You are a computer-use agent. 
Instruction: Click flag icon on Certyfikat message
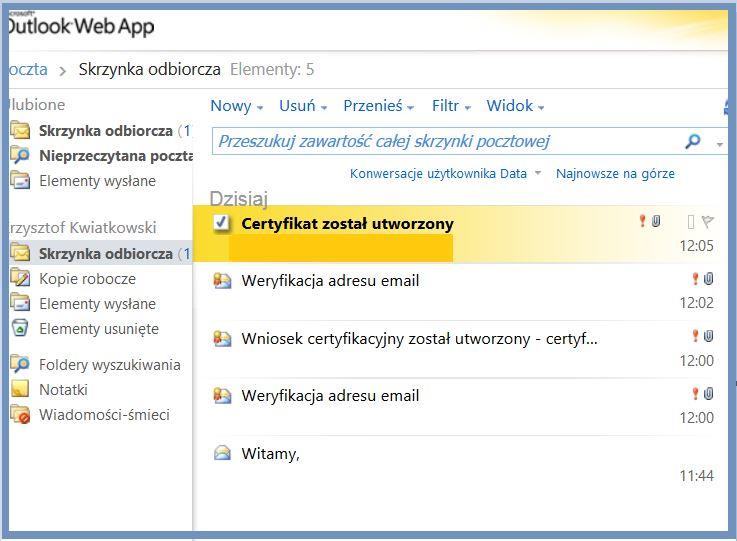[707, 221]
